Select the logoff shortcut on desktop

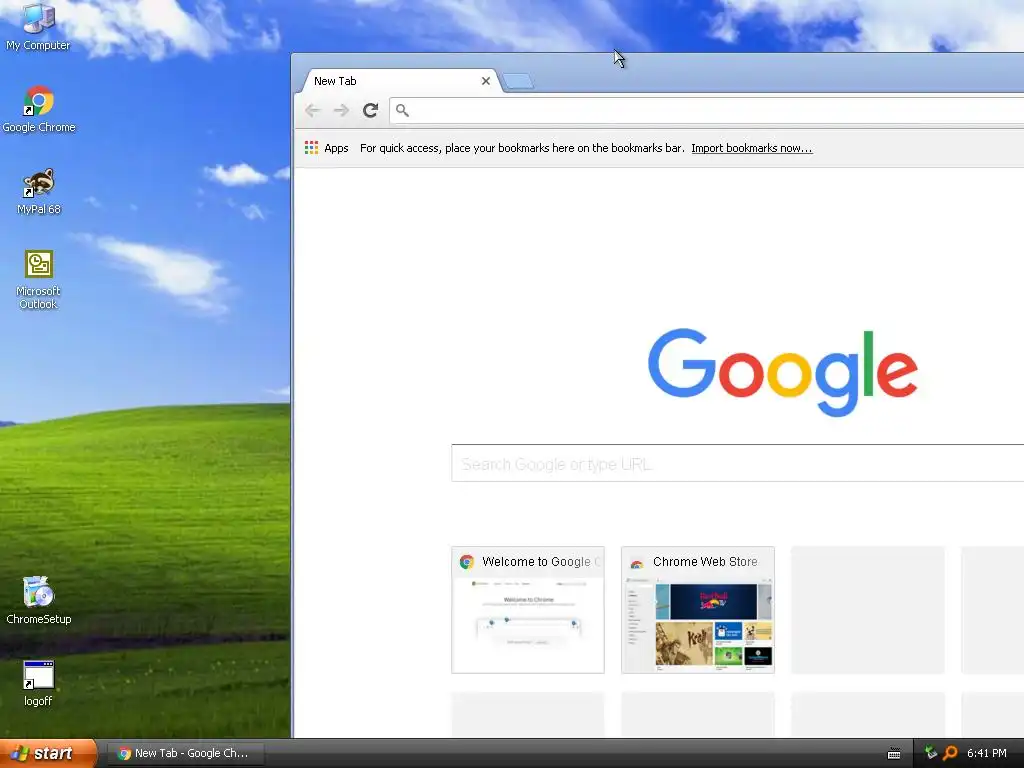39,683
